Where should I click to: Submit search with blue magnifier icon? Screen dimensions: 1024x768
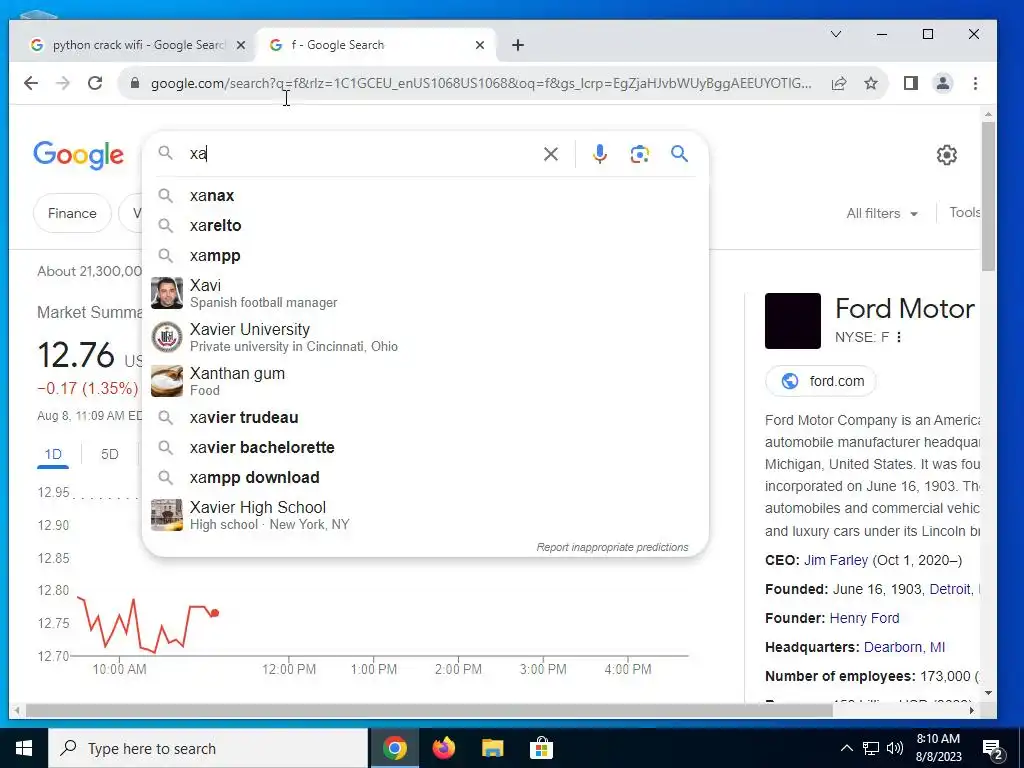click(679, 154)
